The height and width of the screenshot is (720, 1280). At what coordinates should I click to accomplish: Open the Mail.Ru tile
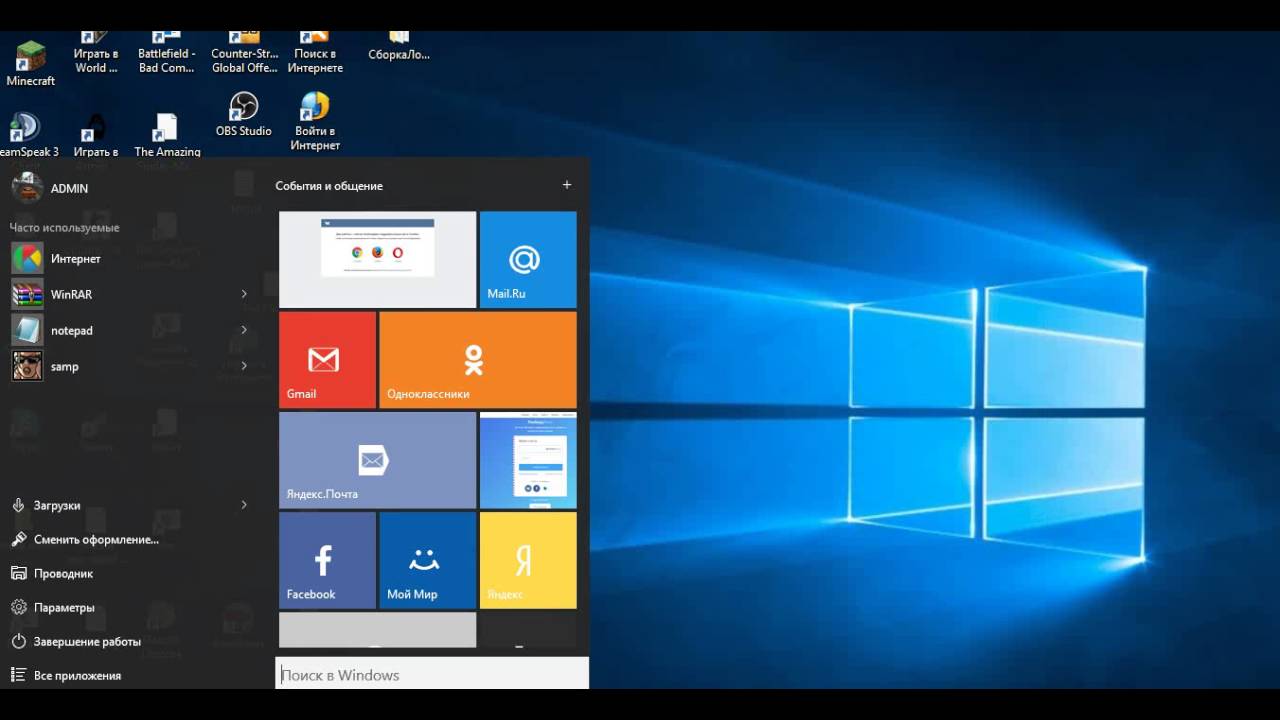point(528,259)
